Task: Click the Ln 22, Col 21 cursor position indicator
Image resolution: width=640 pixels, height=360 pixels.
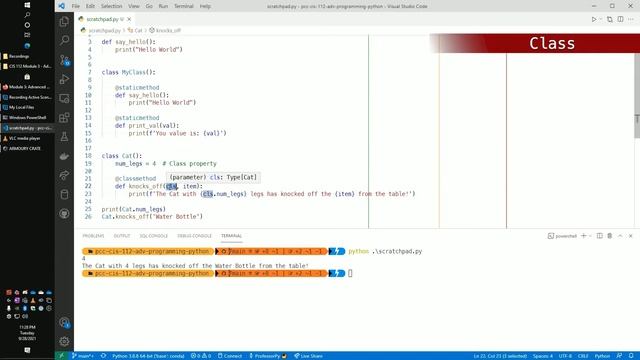Action: point(500,356)
